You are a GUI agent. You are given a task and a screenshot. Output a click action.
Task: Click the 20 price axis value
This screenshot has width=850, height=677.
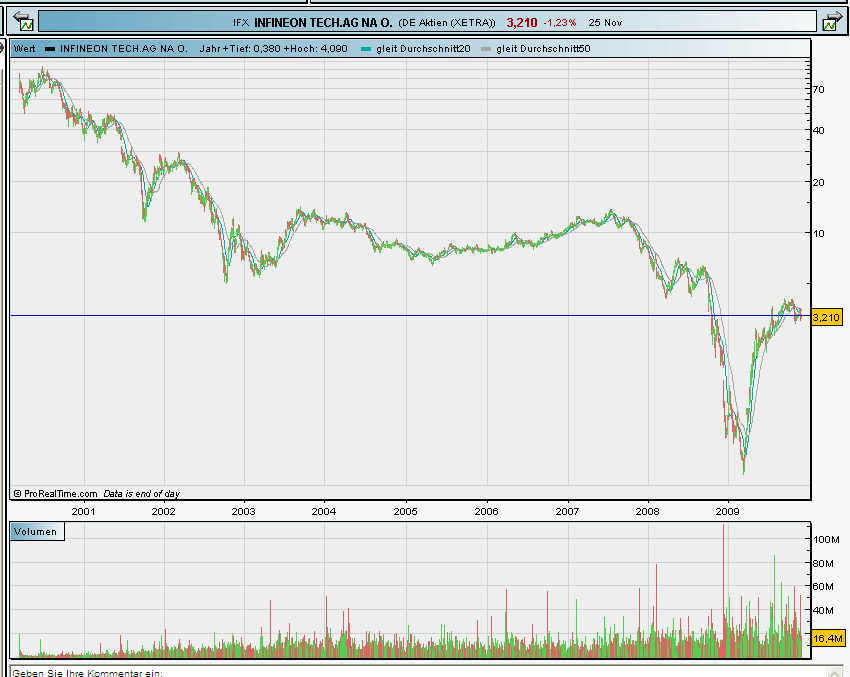[x=819, y=183]
